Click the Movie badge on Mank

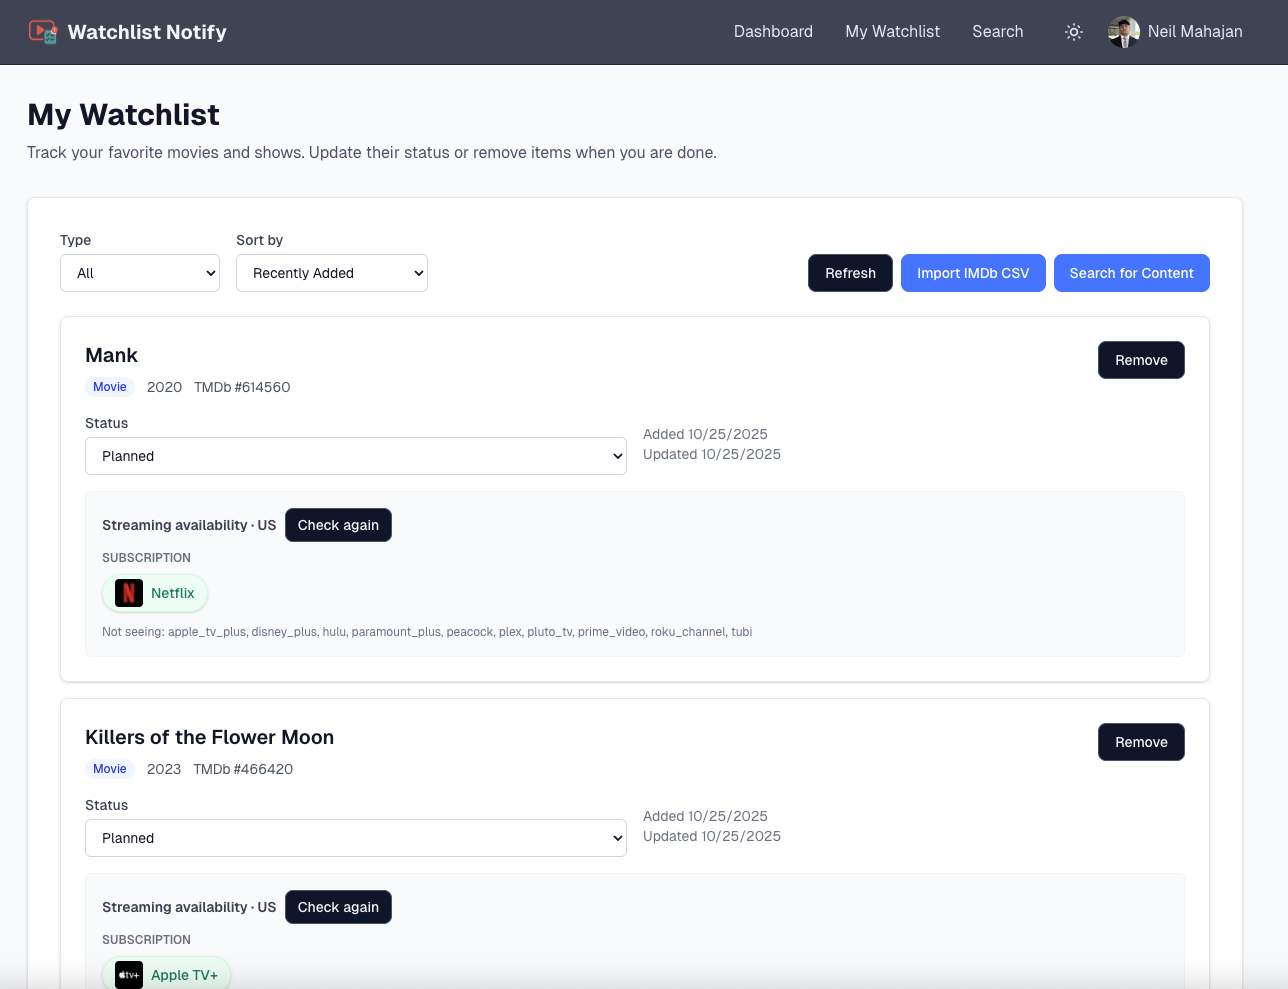110,387
